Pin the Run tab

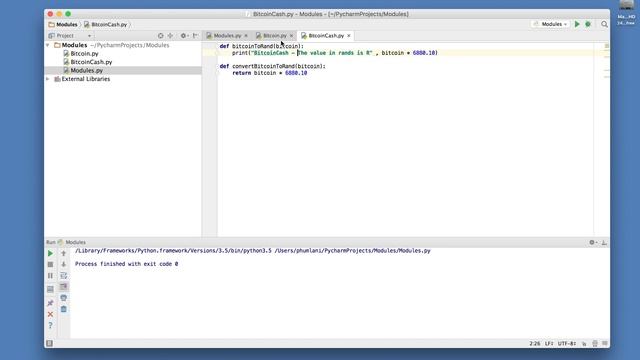(50, 303)
